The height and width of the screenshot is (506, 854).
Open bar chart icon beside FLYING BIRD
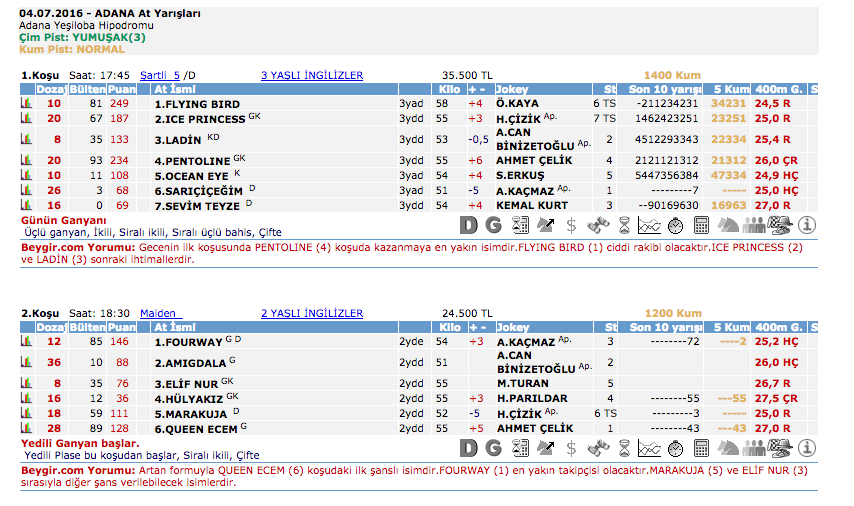click(27, 103)
